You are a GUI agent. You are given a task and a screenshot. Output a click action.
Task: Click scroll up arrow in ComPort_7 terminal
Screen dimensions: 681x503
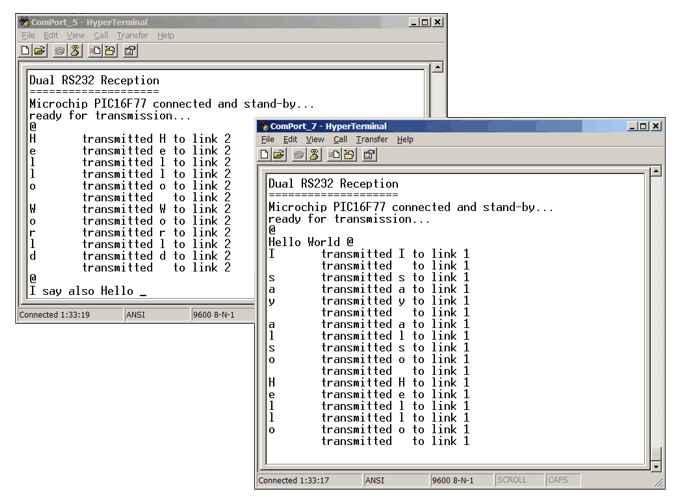click(656, 173)
